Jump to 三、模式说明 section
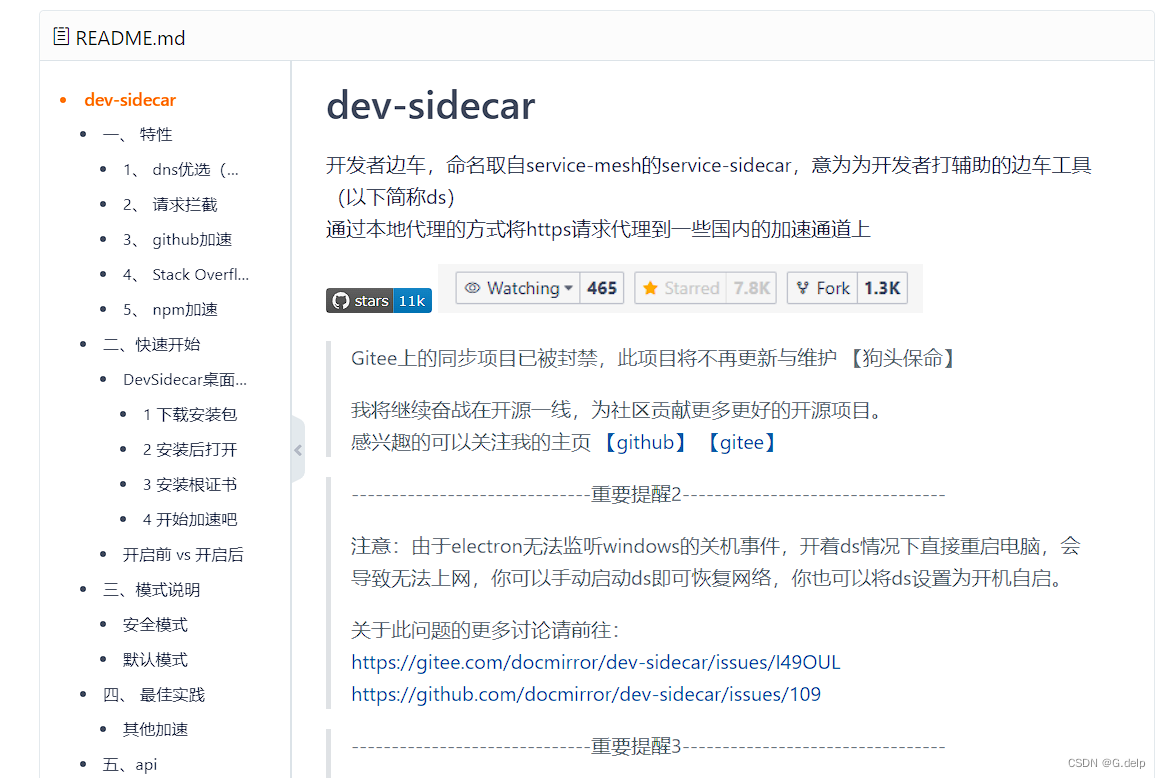 [x=152, y=590]
